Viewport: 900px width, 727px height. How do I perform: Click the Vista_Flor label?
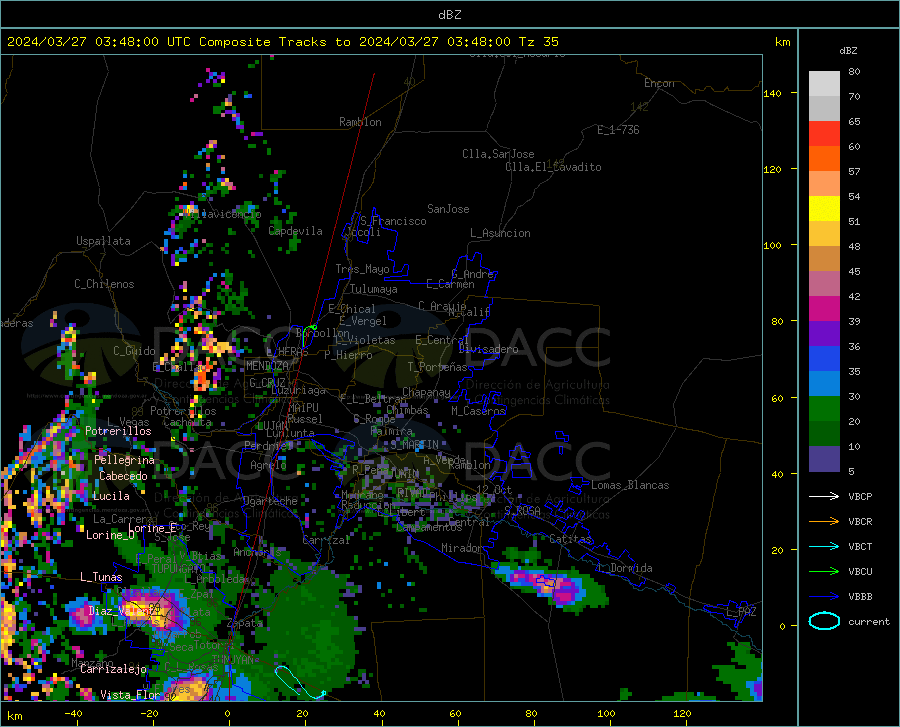point(130,695)
